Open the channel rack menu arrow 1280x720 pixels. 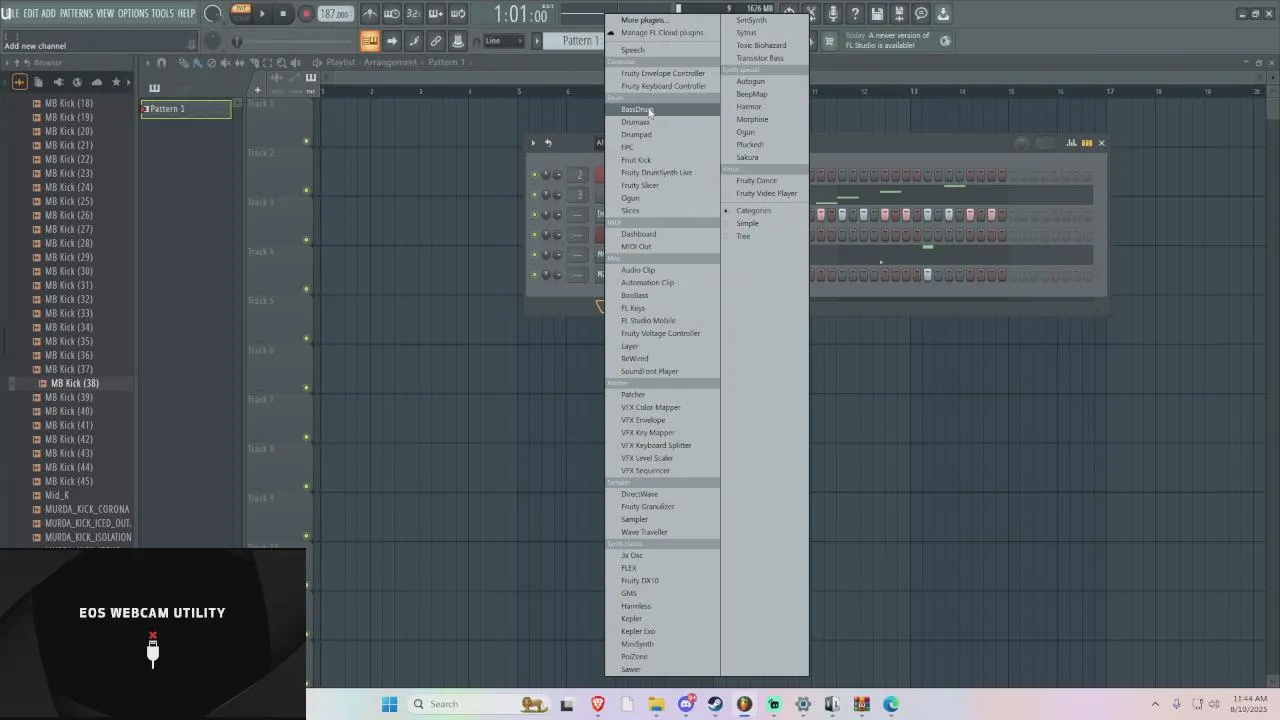(533, 143)
